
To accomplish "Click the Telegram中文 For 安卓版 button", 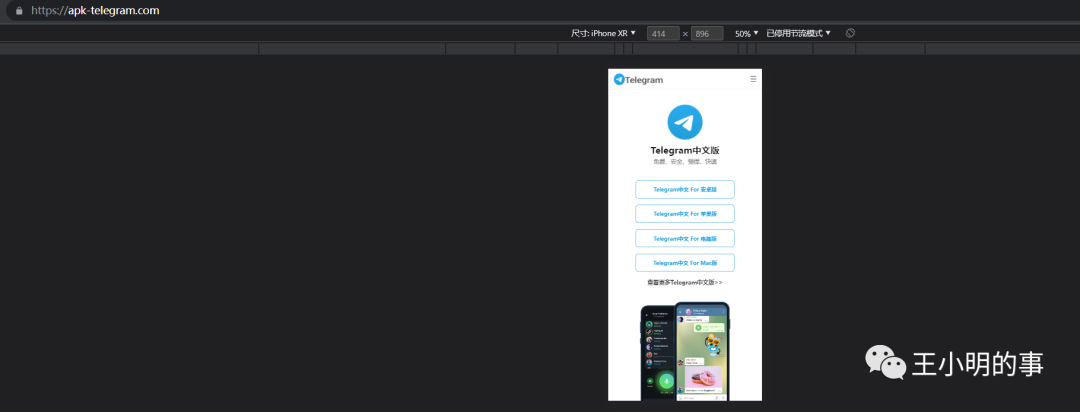I will [685, 189].
